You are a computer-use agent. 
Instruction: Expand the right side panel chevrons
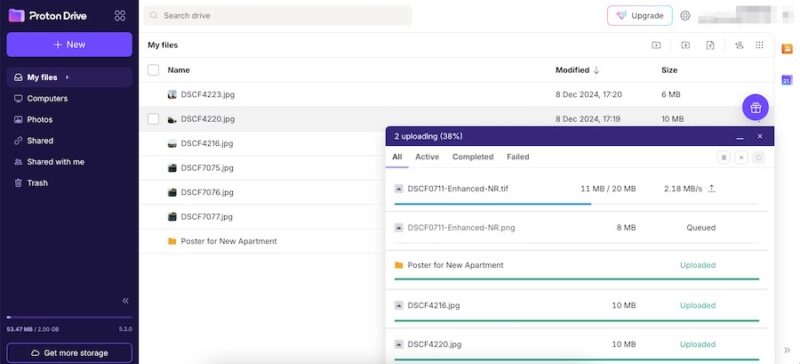[x=787, y=350]
